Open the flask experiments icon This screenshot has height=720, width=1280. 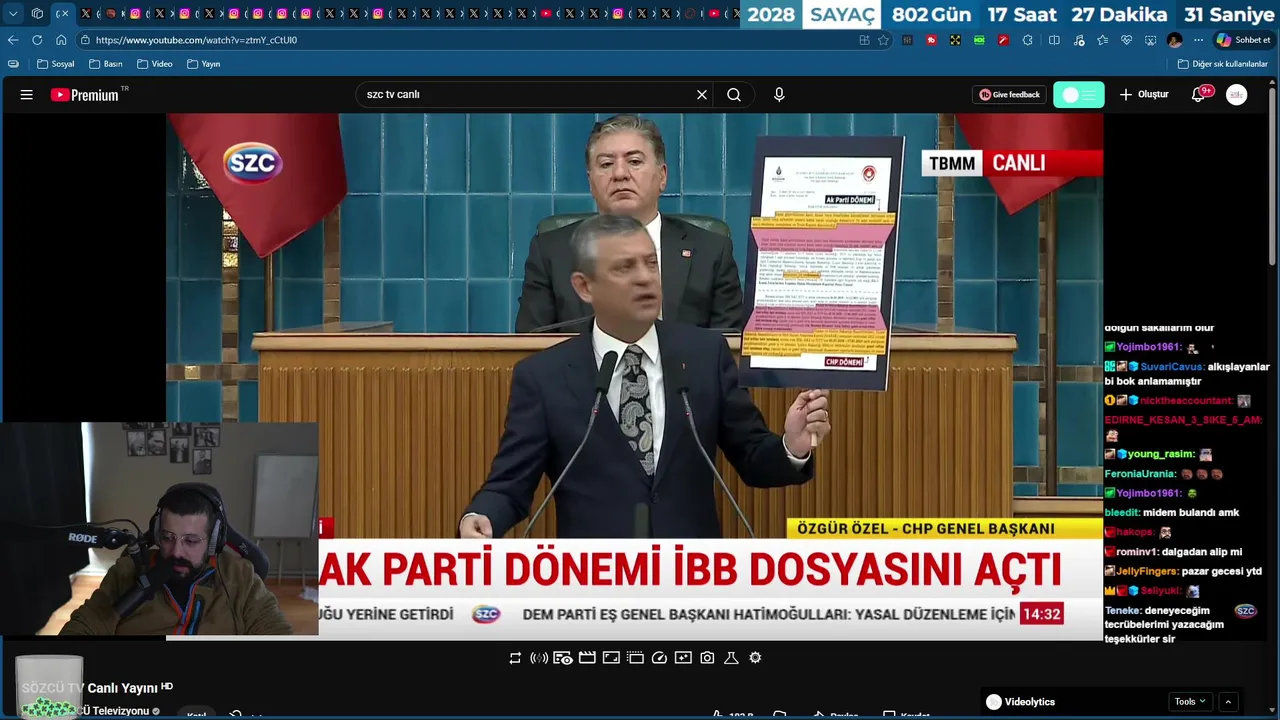731,658
